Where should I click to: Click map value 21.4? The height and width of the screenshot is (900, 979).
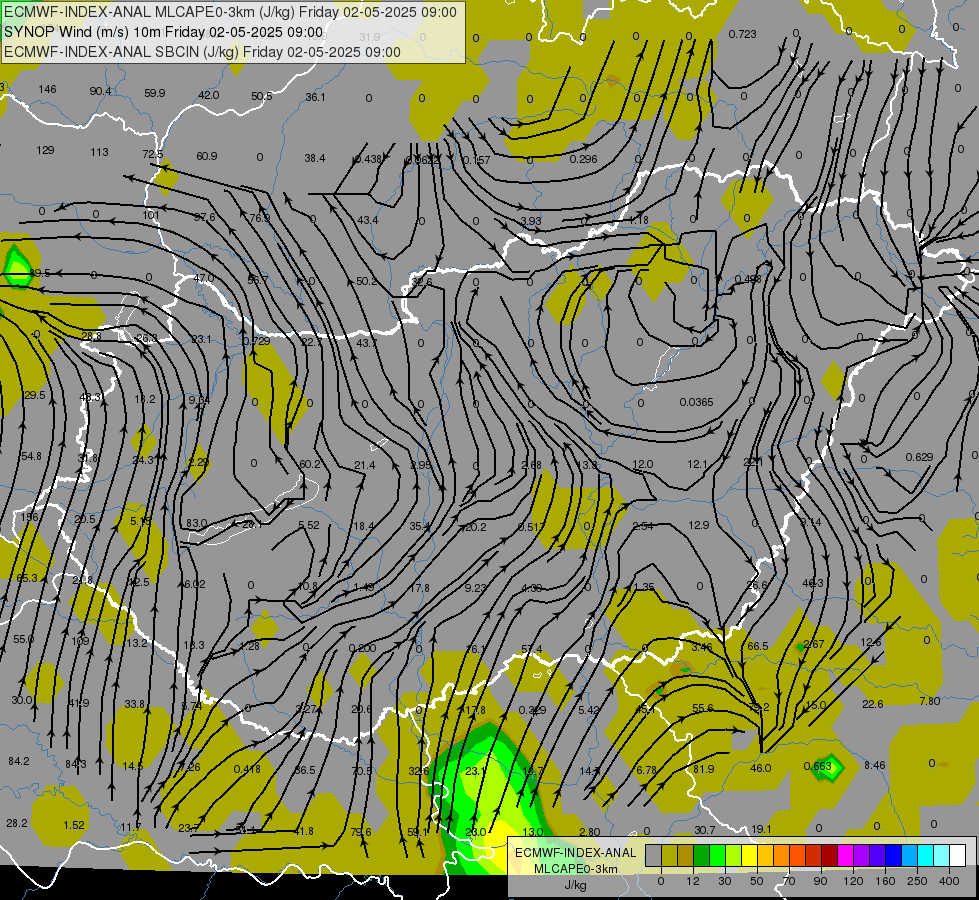[x=365, y=465]
